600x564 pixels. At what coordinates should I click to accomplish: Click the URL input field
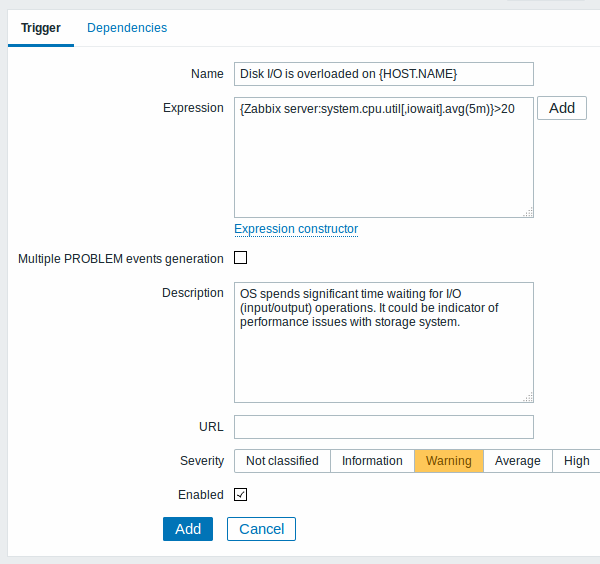point(384,427)
